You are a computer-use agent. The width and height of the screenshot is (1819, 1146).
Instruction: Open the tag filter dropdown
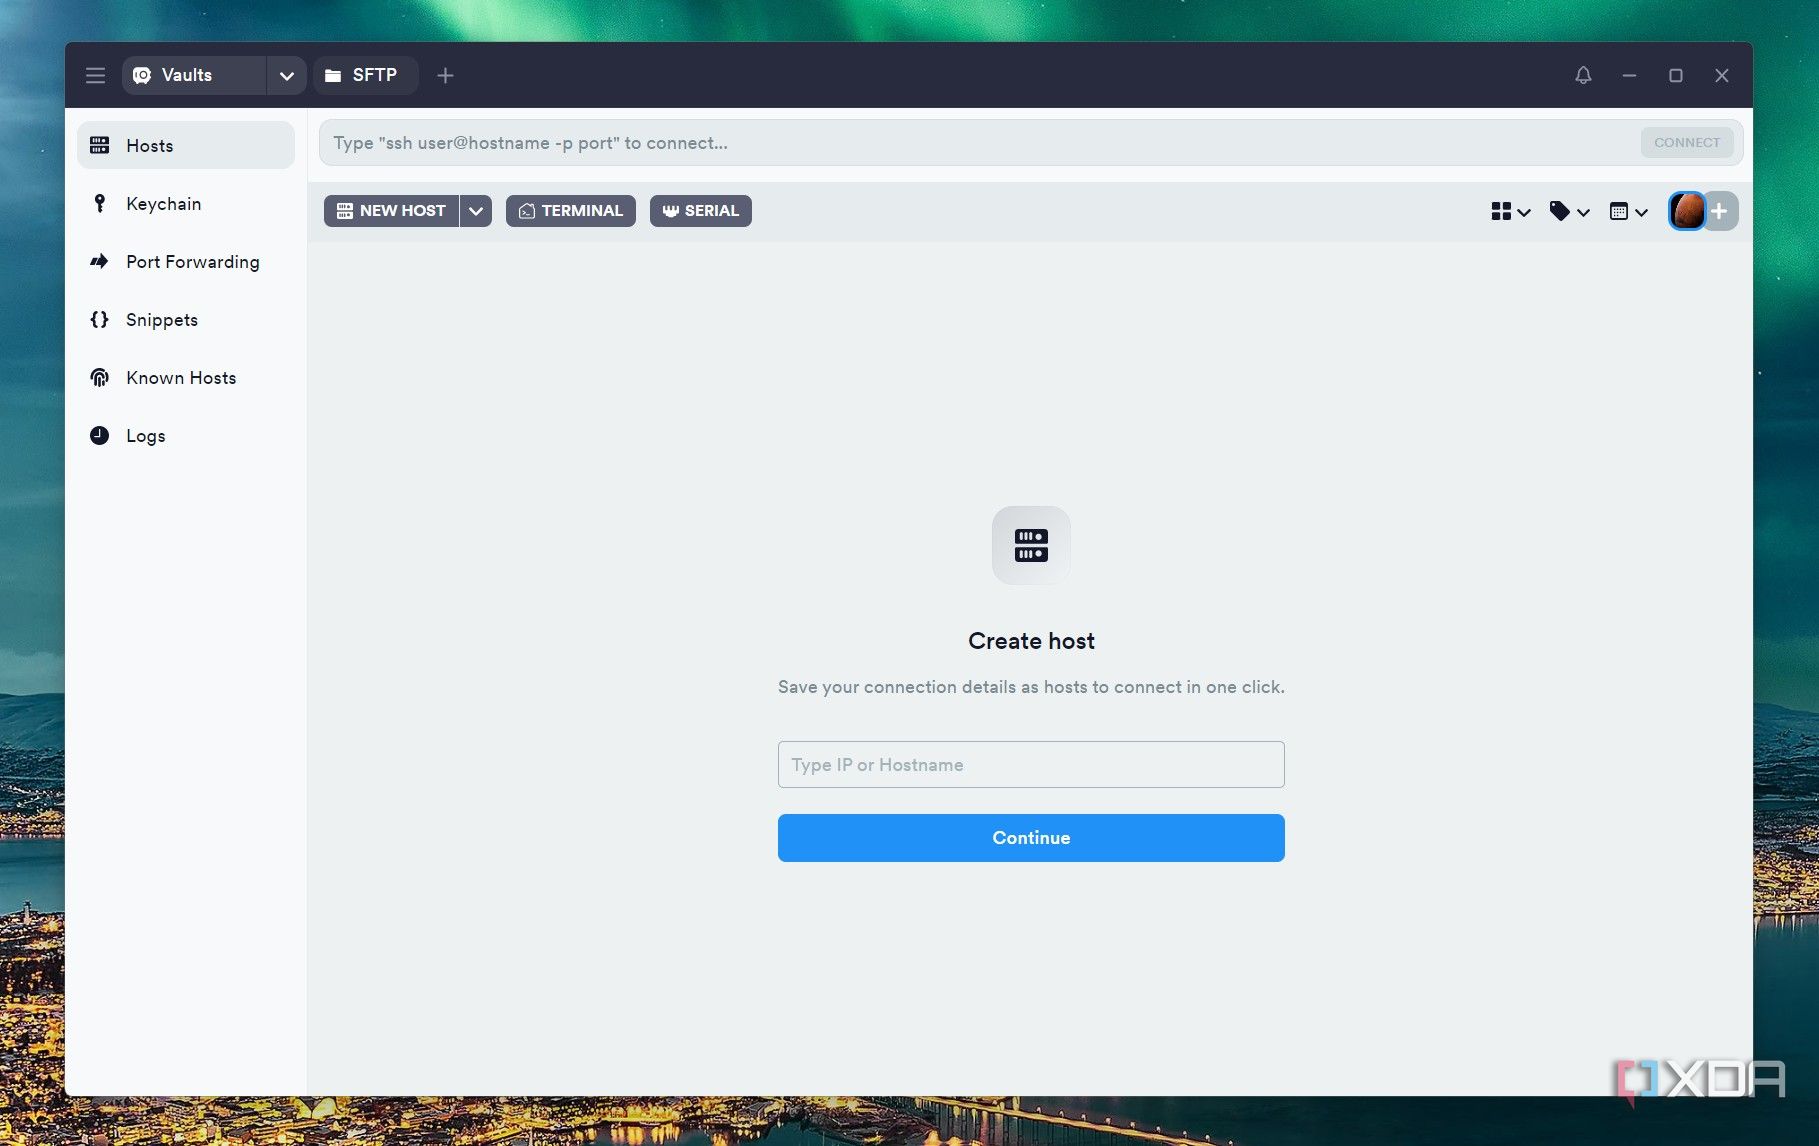tap(1569, 211)
